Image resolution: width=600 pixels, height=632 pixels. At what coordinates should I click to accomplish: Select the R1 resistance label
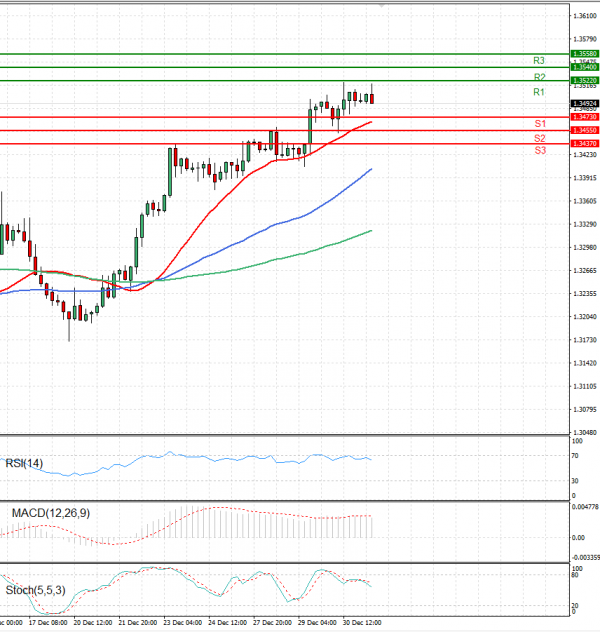[x=539, y=92]
